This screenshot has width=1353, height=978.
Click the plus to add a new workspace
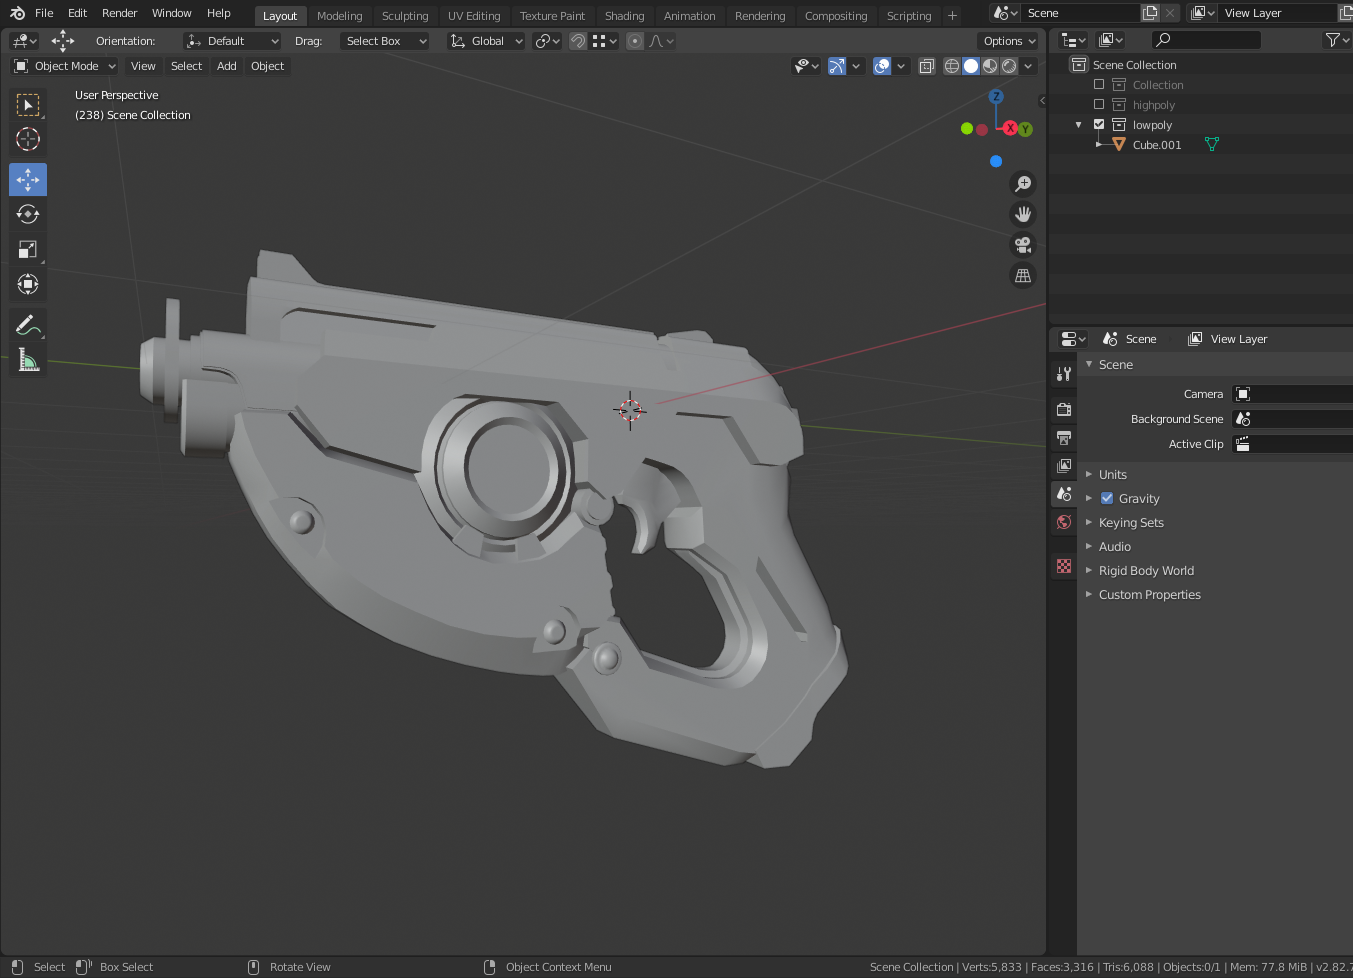pyautogui.click(x=951, y=15)
